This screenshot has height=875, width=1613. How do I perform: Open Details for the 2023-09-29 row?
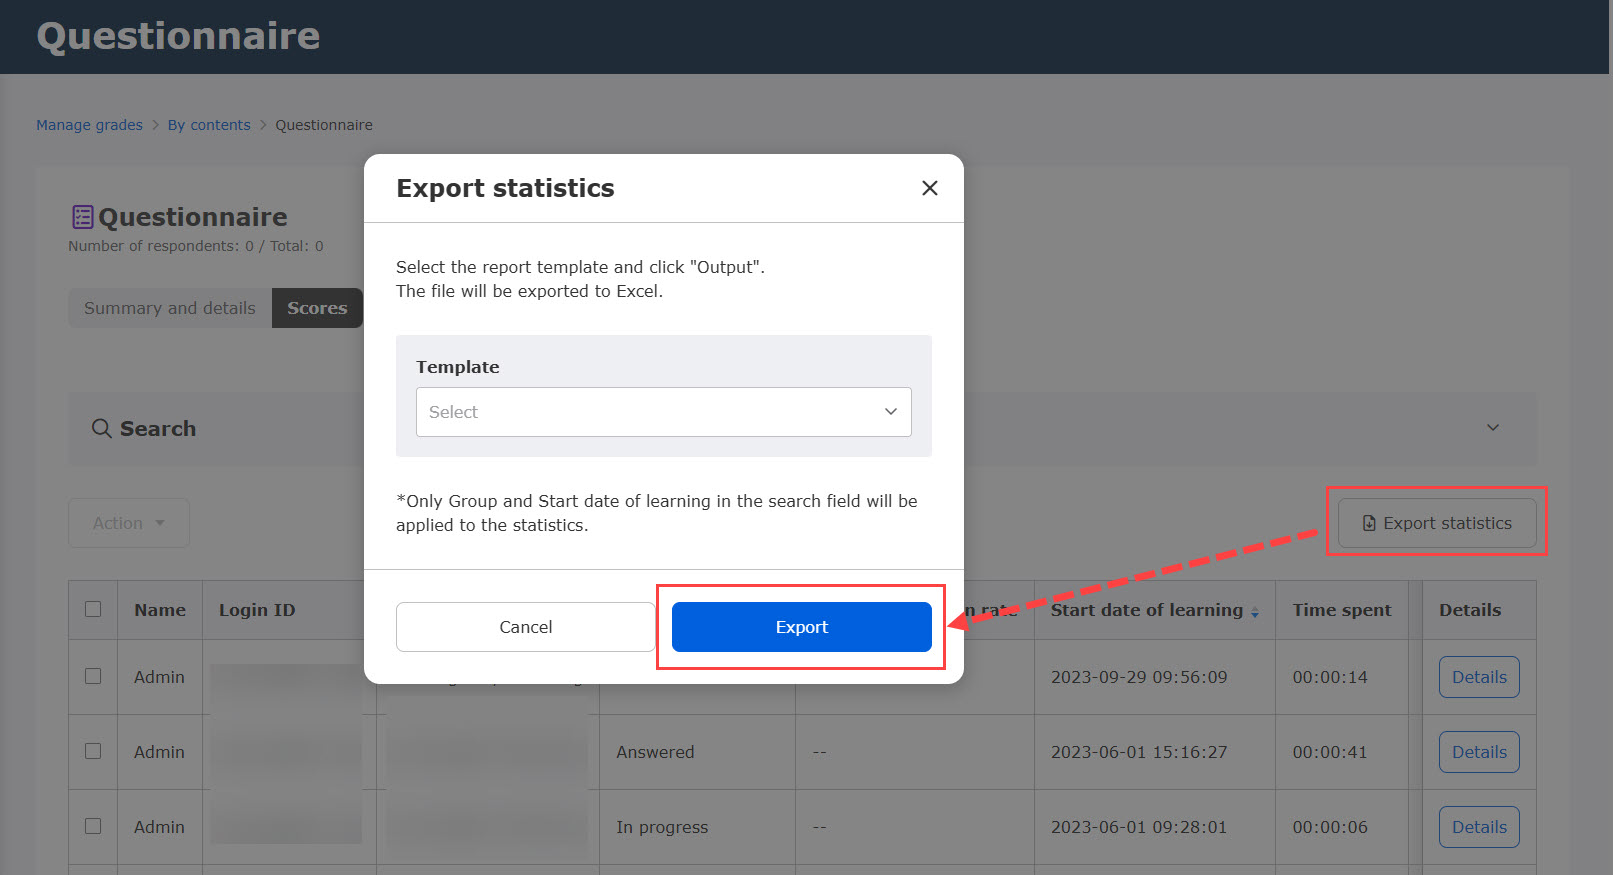tap(1478, 677)
